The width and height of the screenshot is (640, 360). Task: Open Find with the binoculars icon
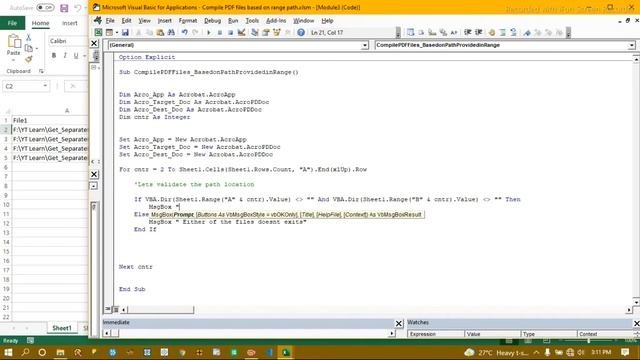171,32
